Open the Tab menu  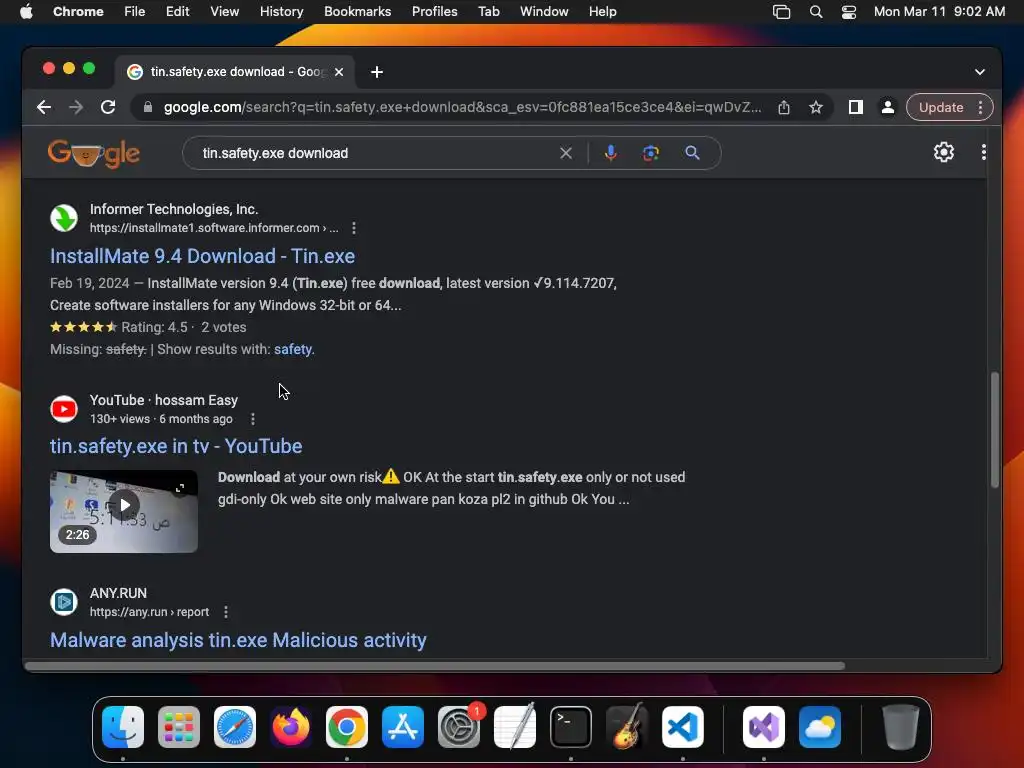click(488, 12)
